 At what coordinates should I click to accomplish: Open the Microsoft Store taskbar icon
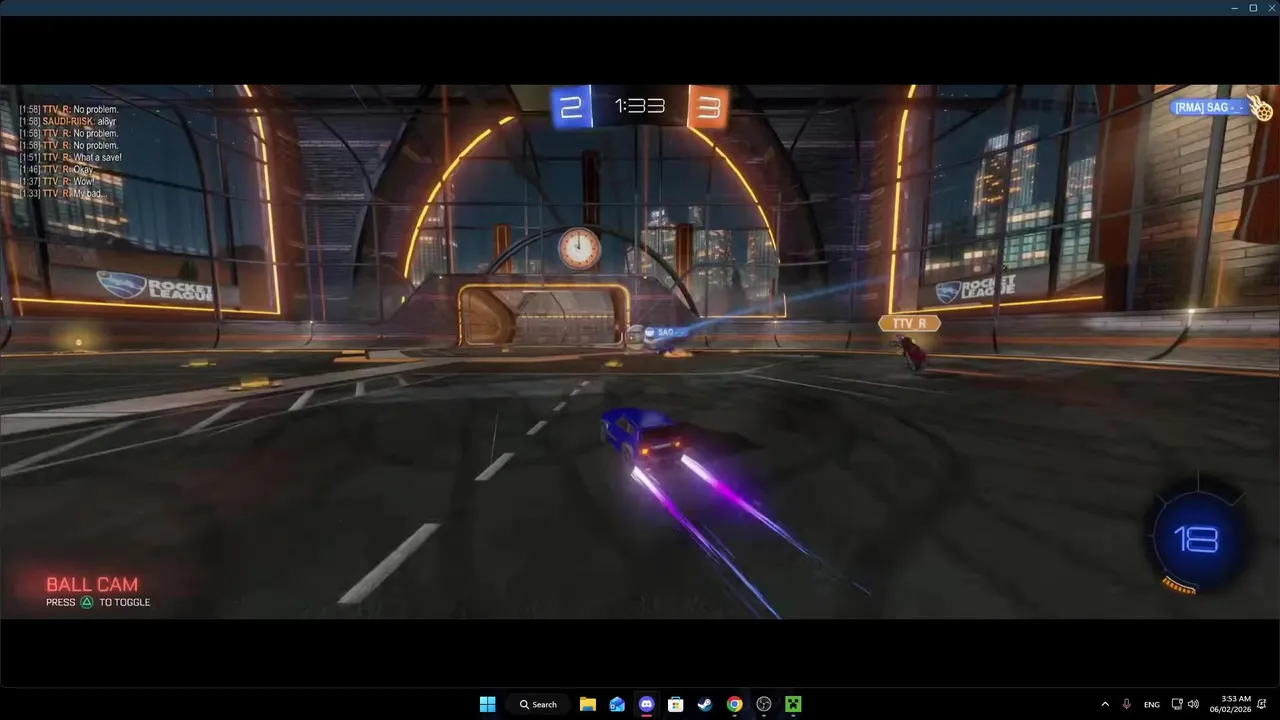tap(675, 704)
